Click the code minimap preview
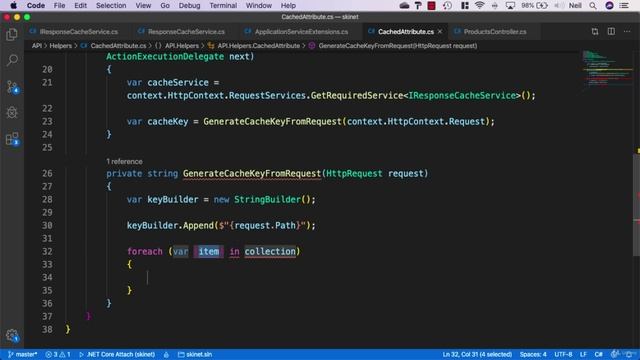640x360 pixels. click(x=607, y=69)
